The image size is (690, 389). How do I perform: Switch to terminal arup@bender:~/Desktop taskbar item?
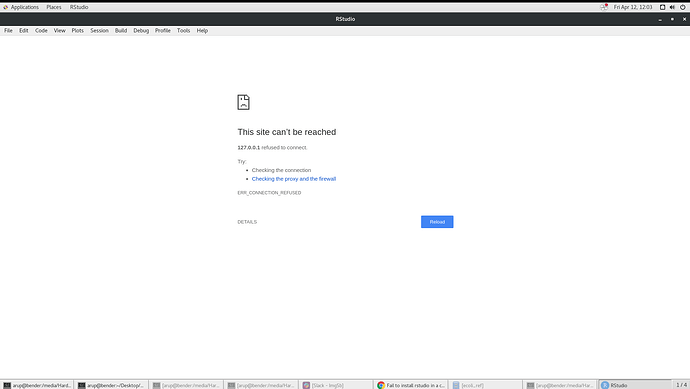pos(111,385)
